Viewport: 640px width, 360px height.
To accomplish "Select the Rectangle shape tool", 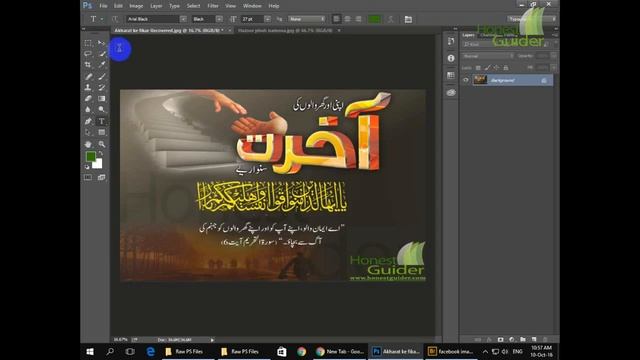I will (x=102, y=132).
